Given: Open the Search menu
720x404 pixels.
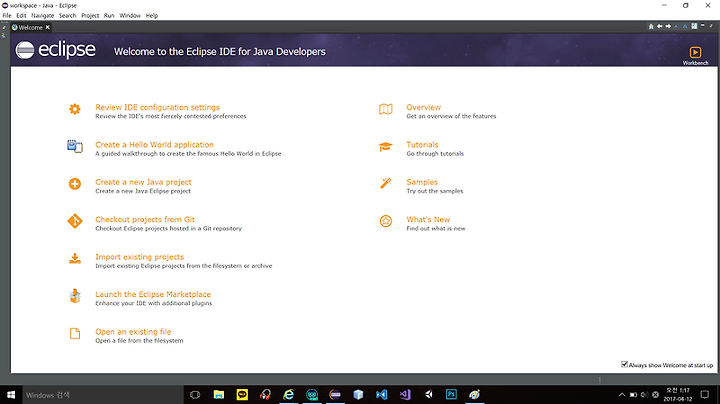Looking at the screenshot, I should tap(68, 16).
